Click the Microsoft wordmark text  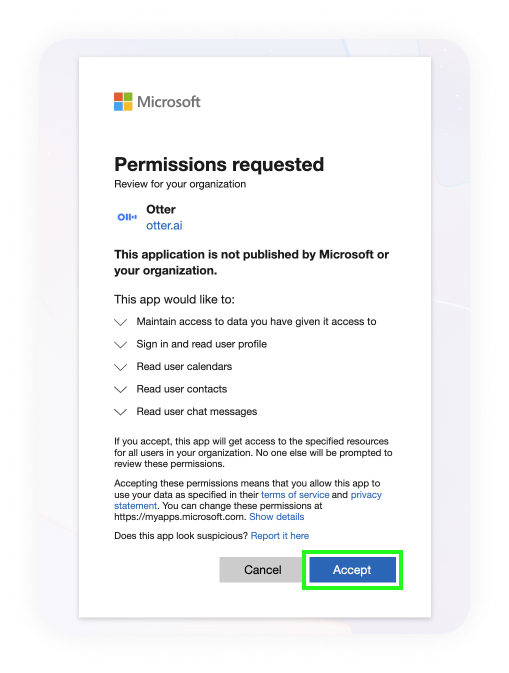pos(169,102)
